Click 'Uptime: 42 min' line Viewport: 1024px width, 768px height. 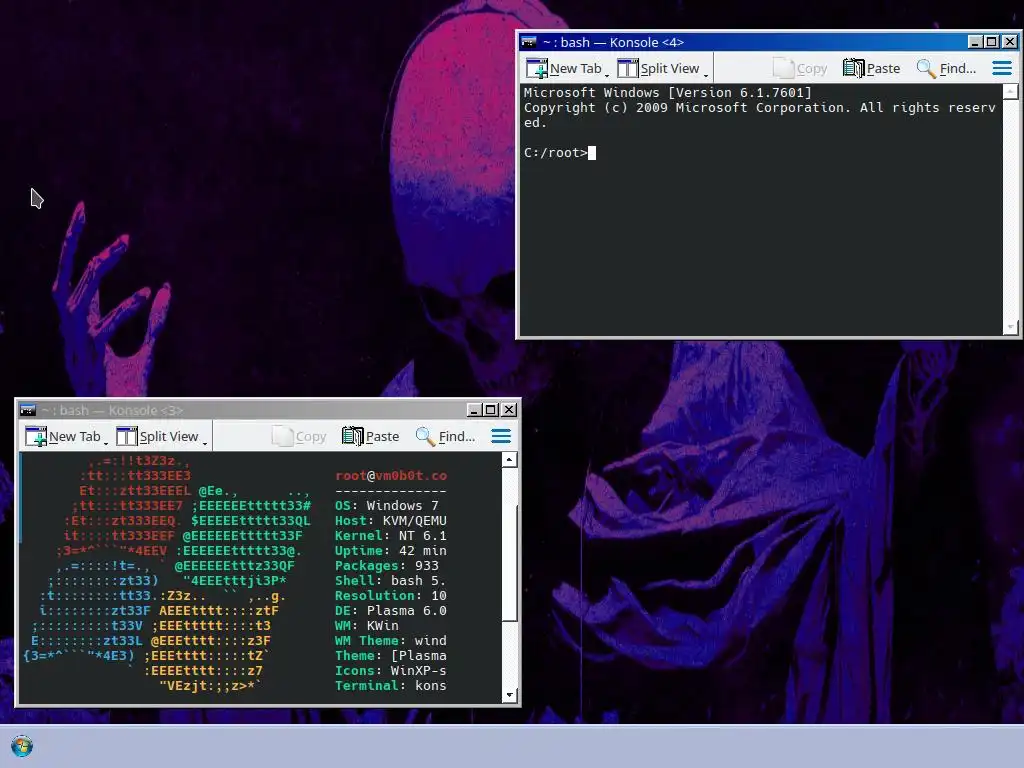[391, 551]
